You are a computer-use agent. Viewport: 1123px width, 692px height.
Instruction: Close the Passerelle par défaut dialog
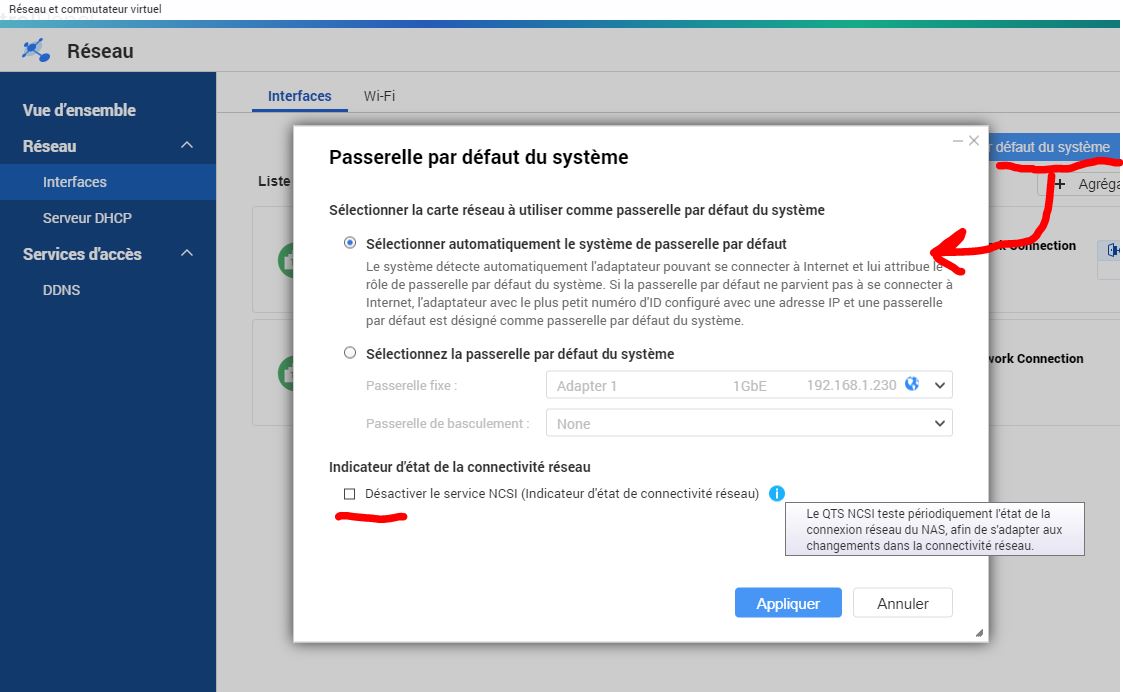pyautogui.click(x=974, y=141)
